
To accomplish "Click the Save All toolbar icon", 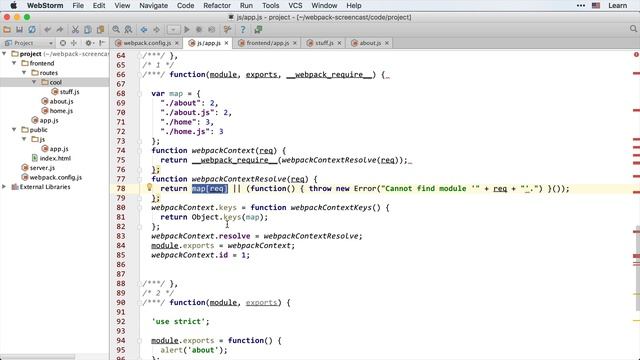I will (x=19, y=29).
